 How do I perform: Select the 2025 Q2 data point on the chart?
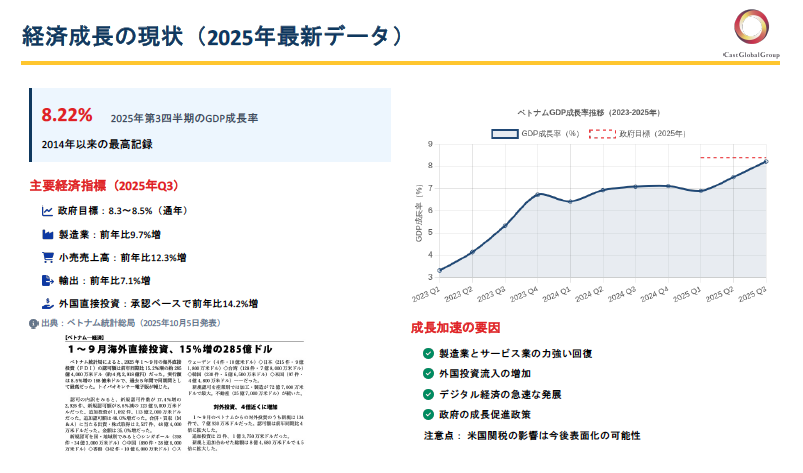point(733,177)
